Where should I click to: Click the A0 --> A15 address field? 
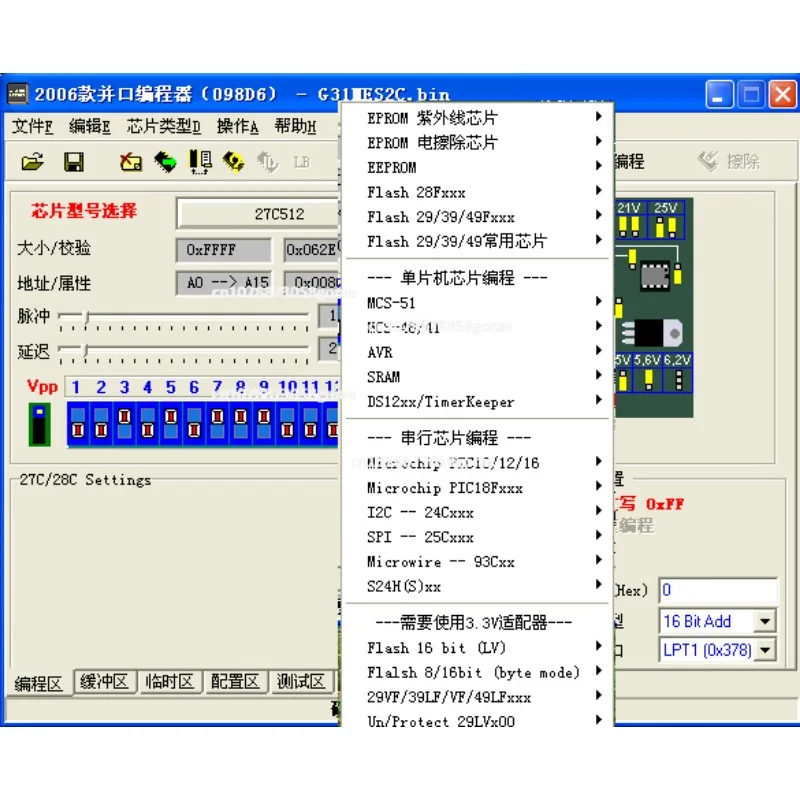[x=223, y=283]
